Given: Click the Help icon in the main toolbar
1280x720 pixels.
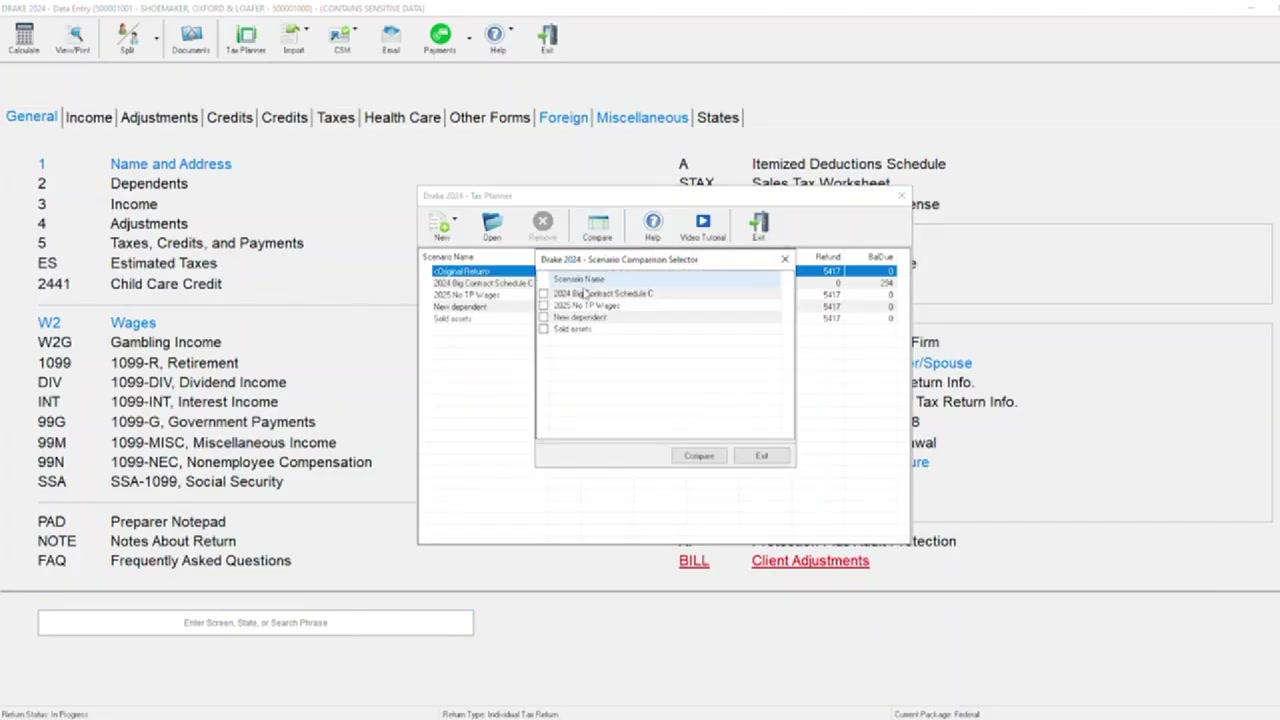Looking at the screenshot, I should coord(497,39).
